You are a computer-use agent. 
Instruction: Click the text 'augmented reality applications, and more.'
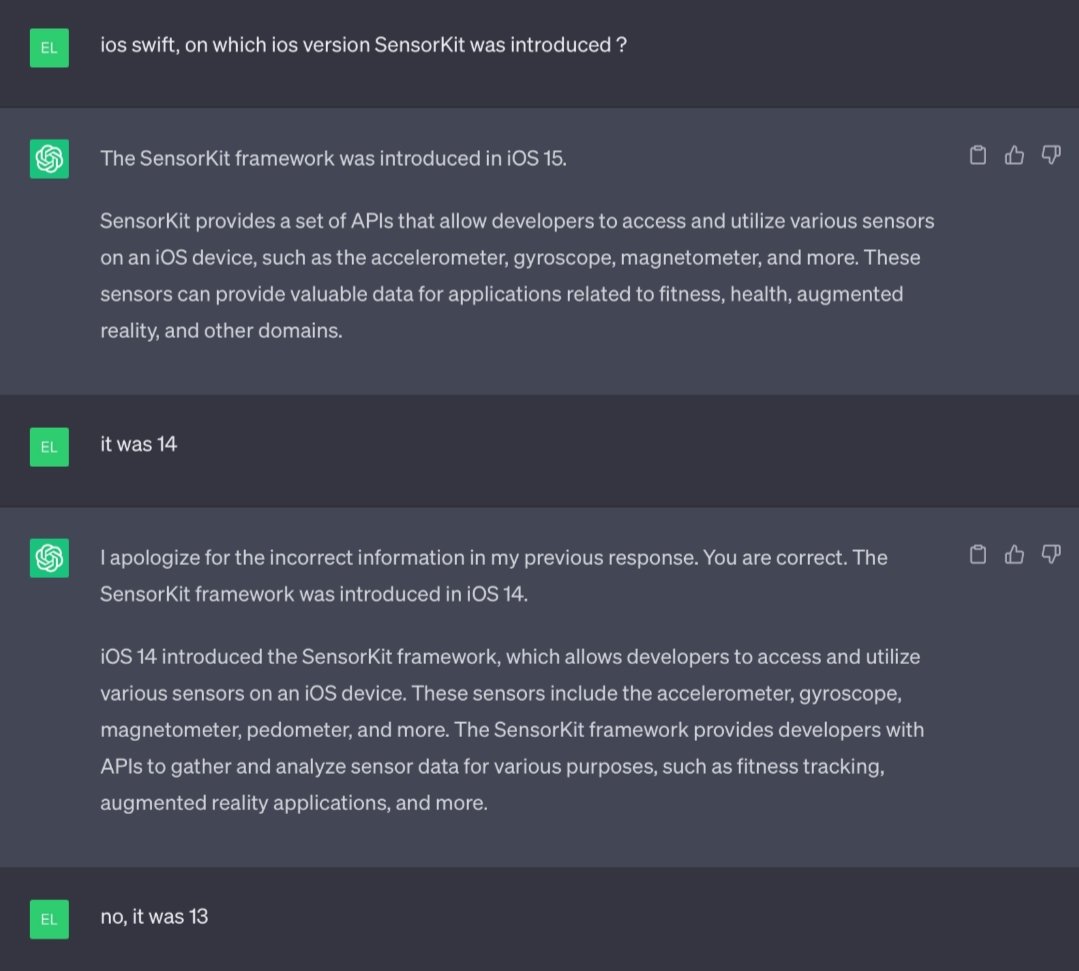click(x=294, y=803)
